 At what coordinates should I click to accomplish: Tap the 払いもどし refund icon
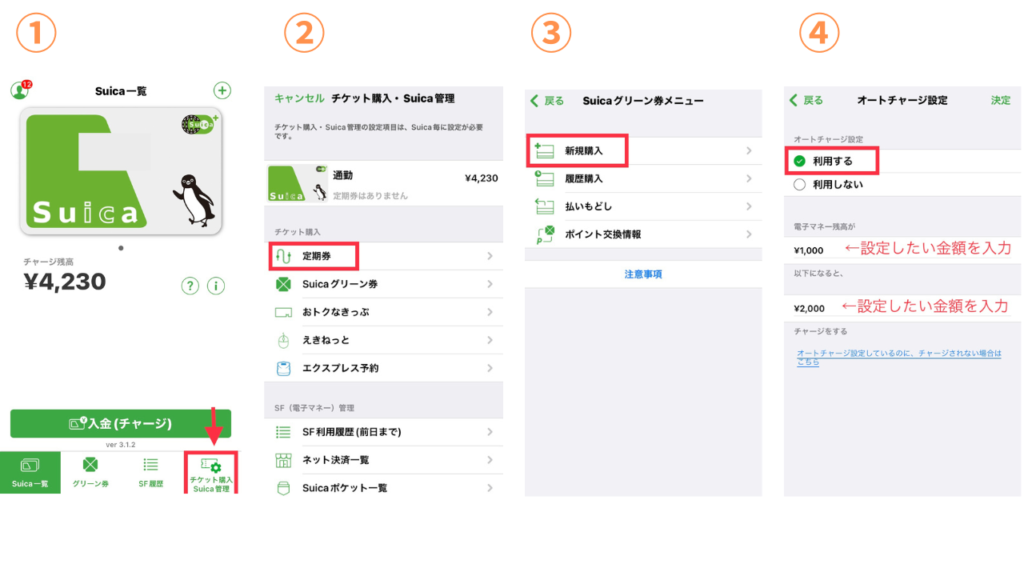pyautogui.click(x=544, y=206)
